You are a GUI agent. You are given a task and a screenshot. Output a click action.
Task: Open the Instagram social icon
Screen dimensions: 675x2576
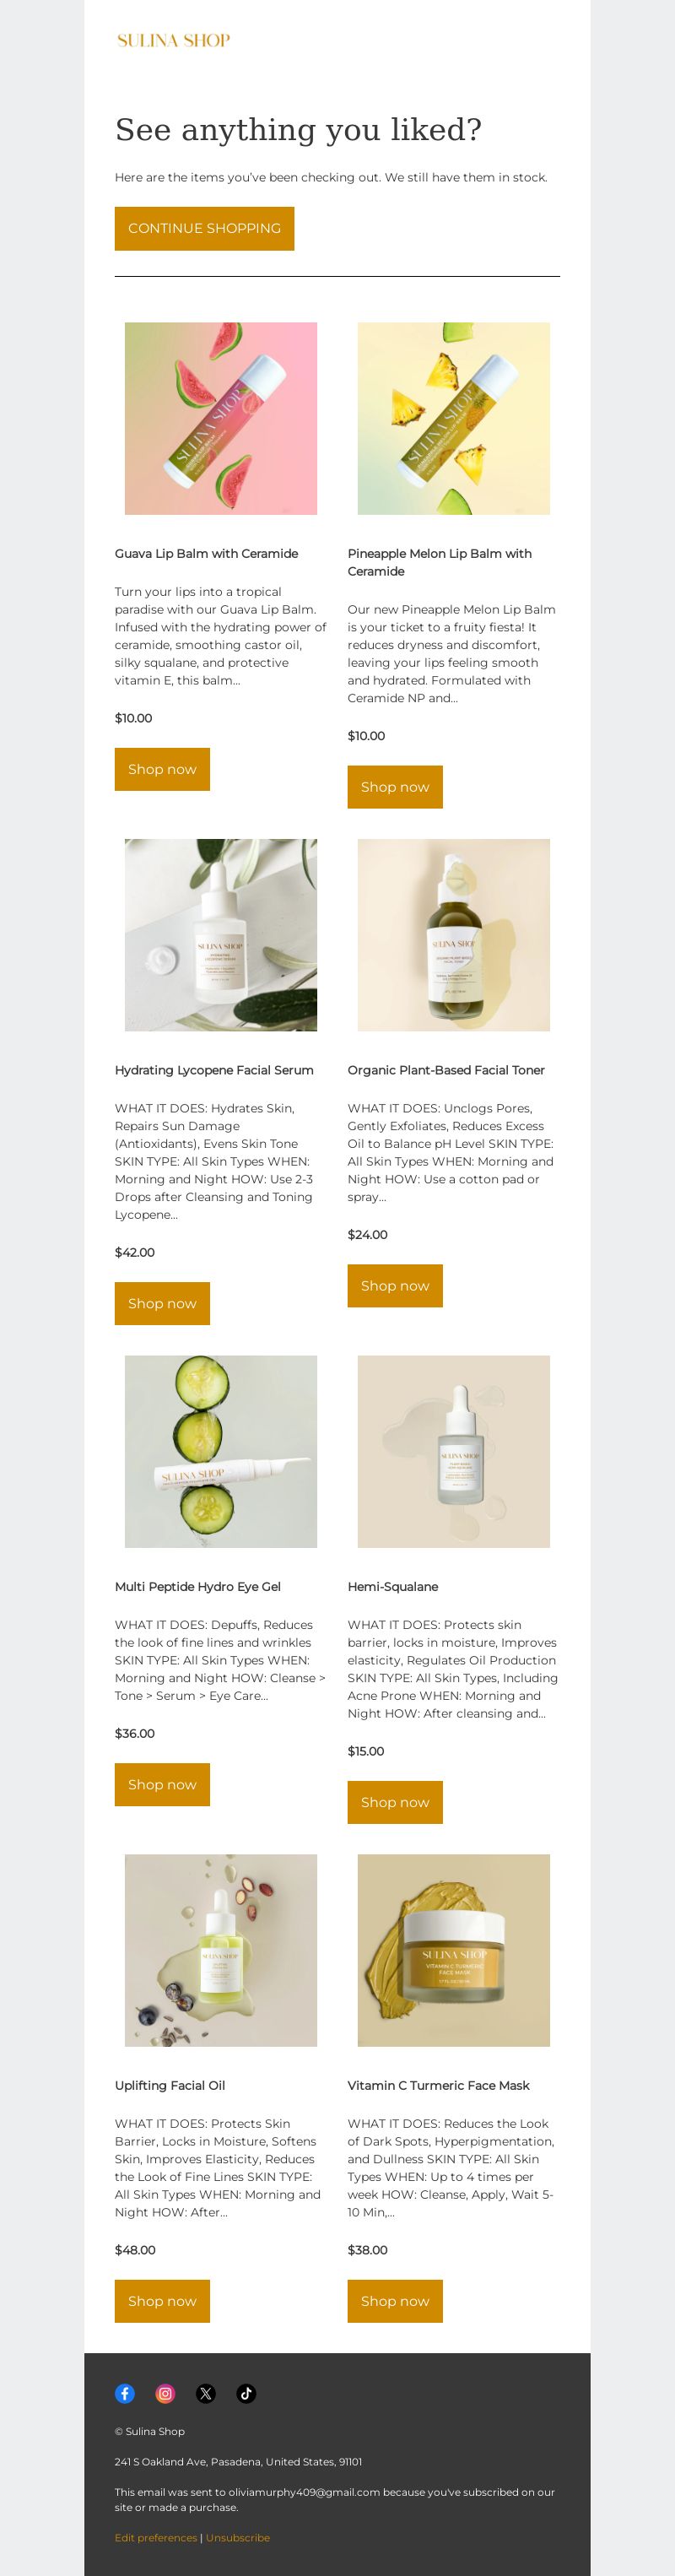[165, 2393]
